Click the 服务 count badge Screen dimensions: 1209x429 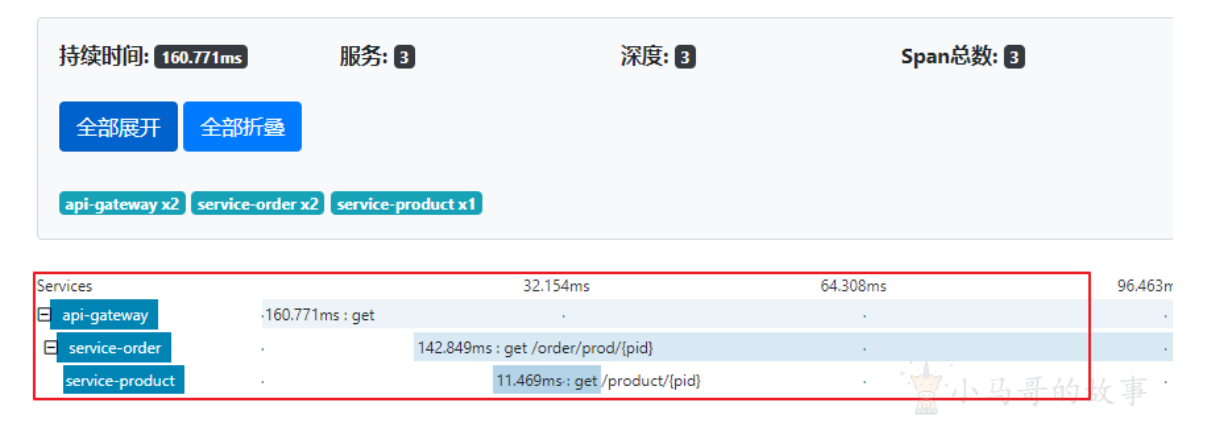[x=404, y=58]
